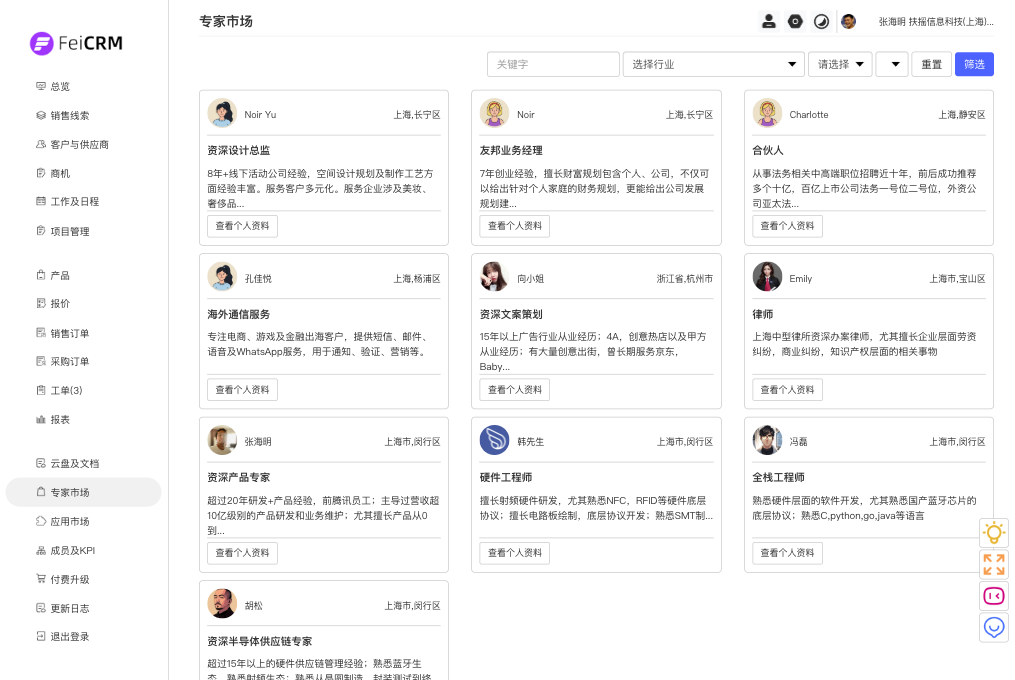Toggle dark mode with the moon icon
The image size is (1015, 680).
click(821, 21)
